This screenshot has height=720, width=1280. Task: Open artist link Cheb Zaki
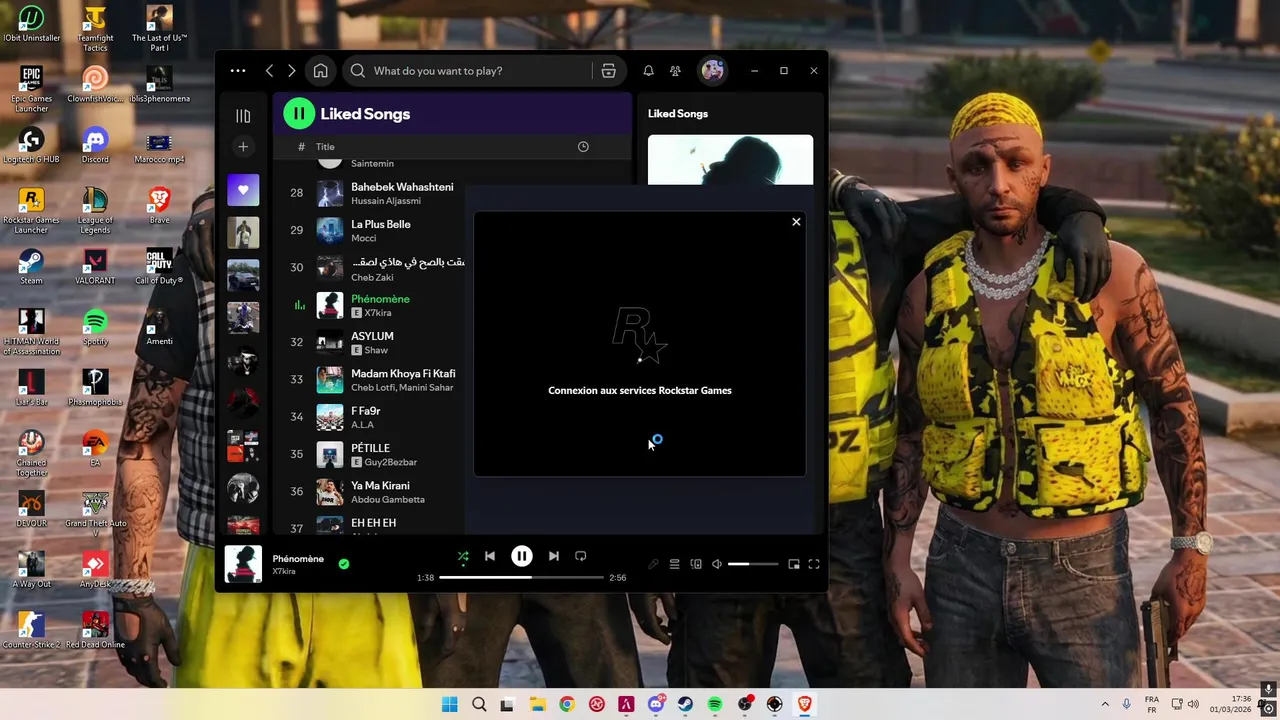372,277
